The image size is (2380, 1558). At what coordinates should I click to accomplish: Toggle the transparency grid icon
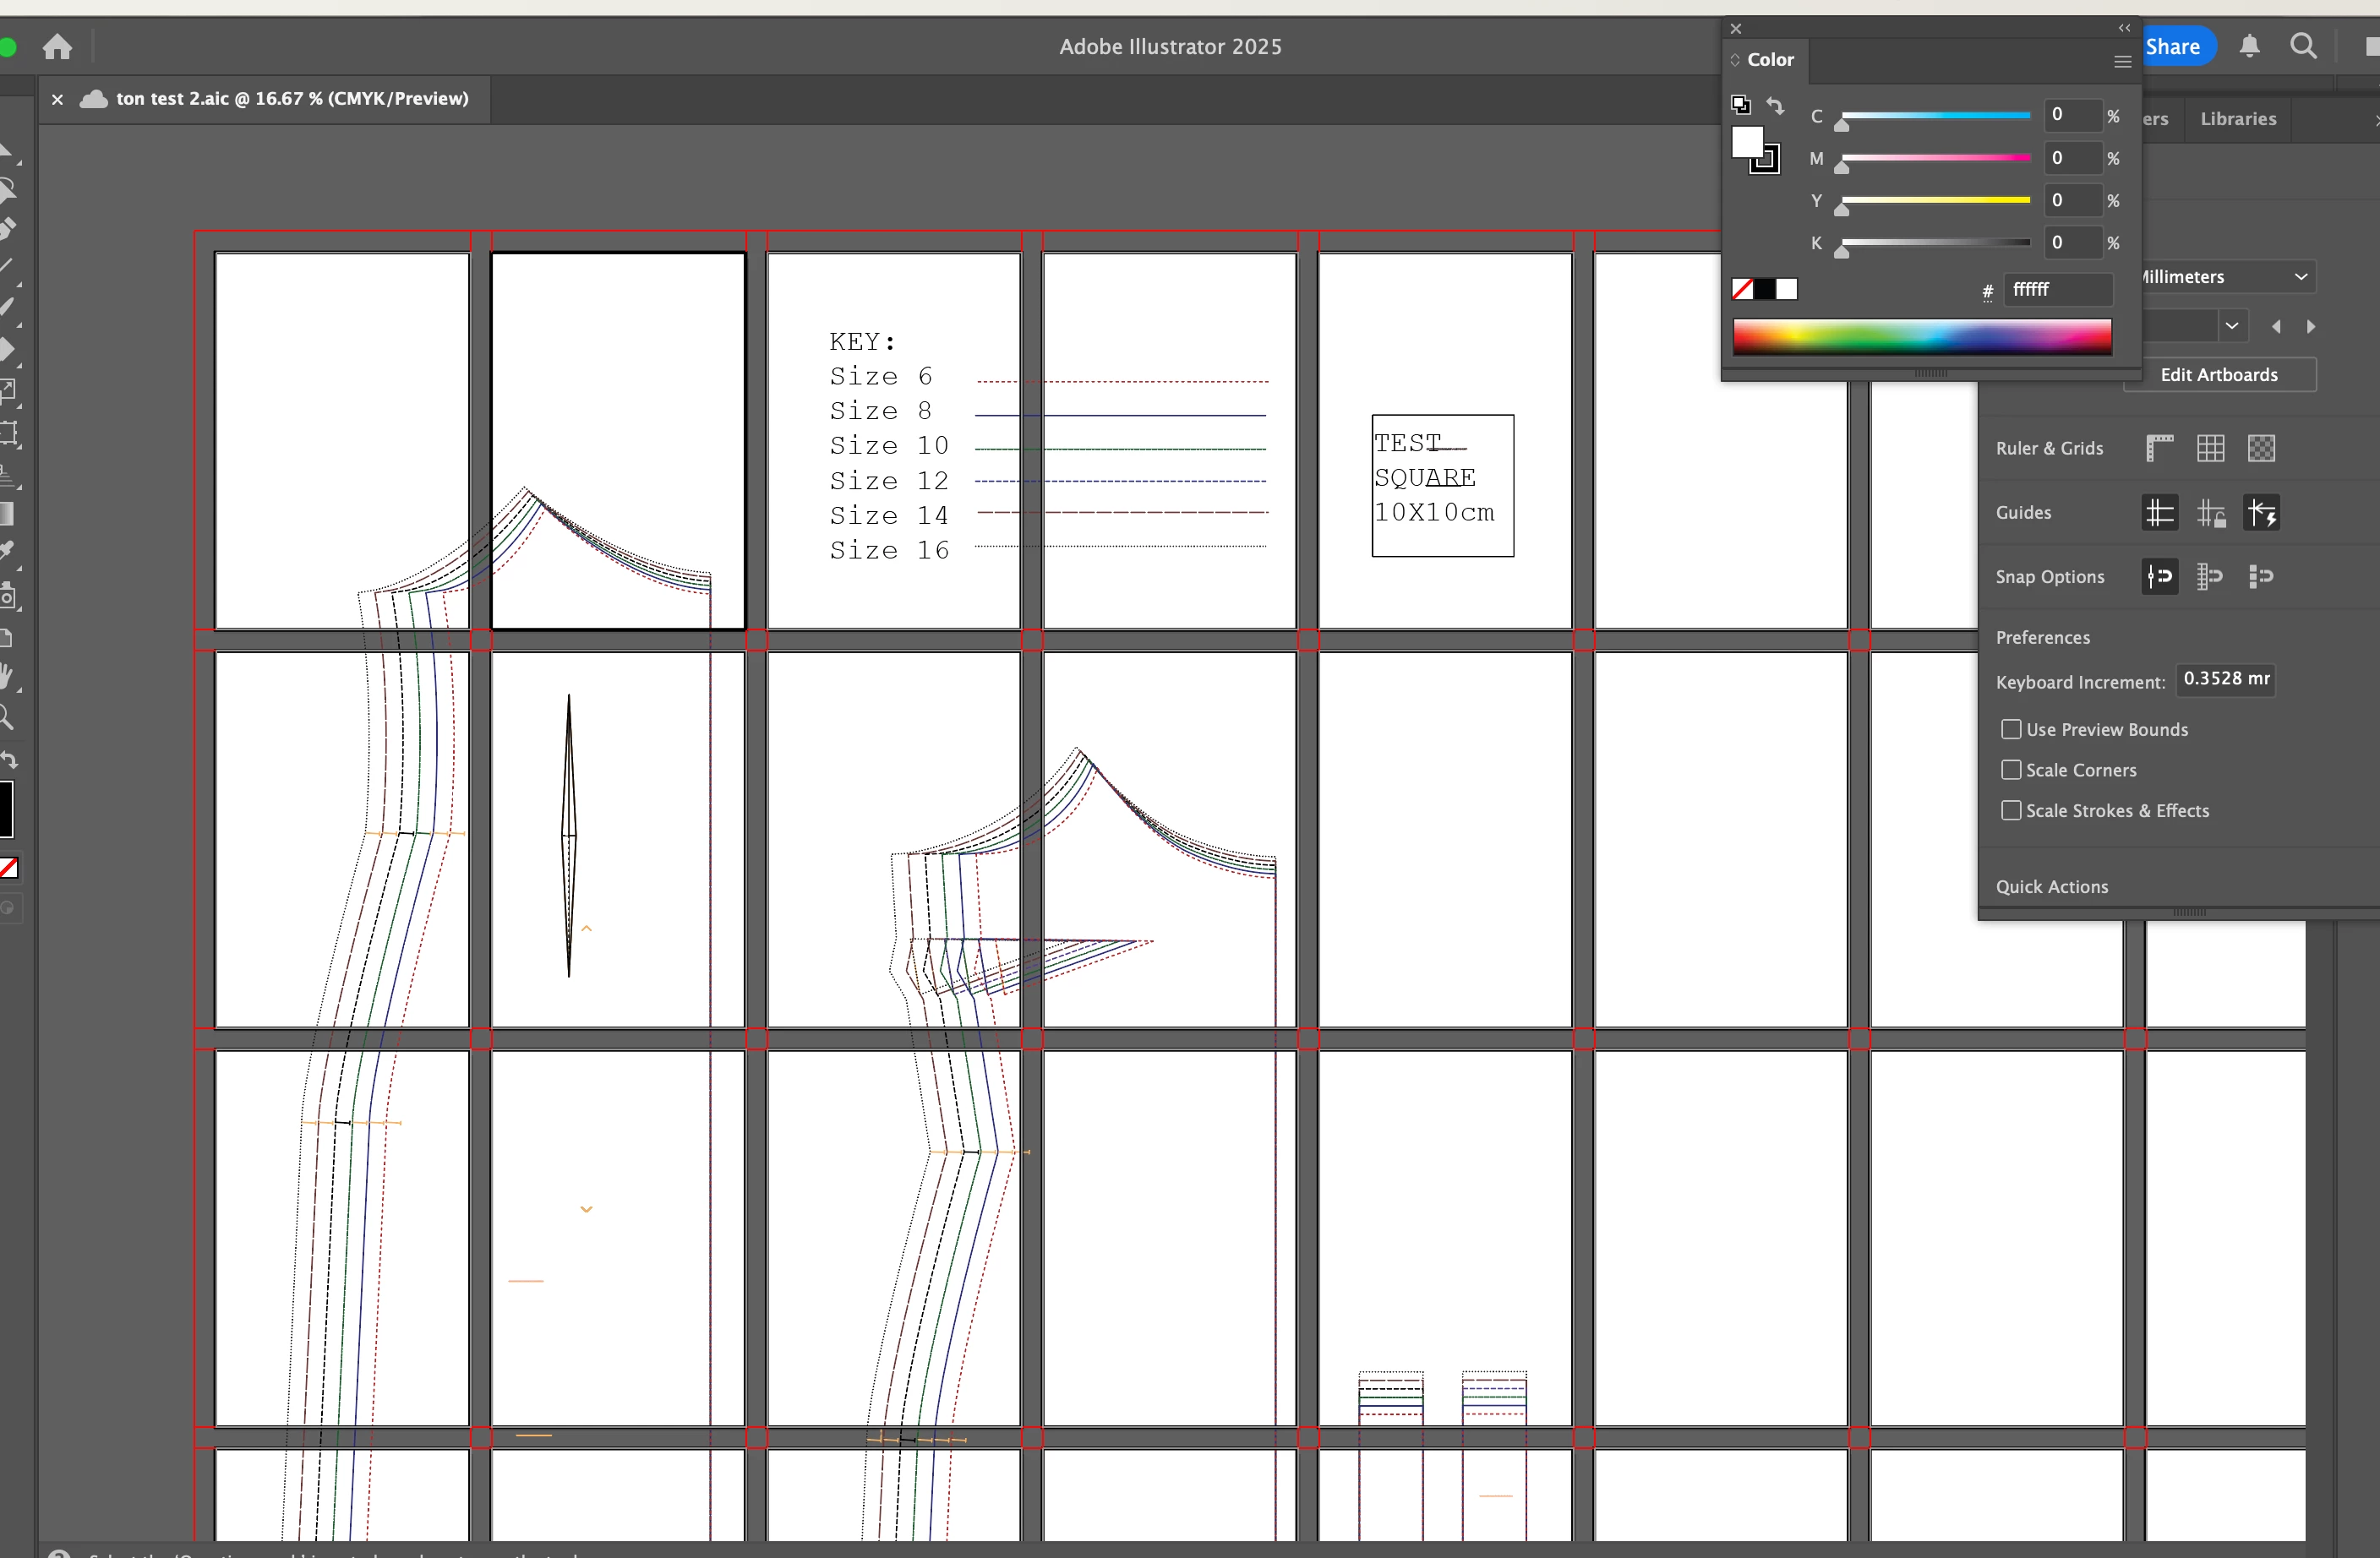2261,448
